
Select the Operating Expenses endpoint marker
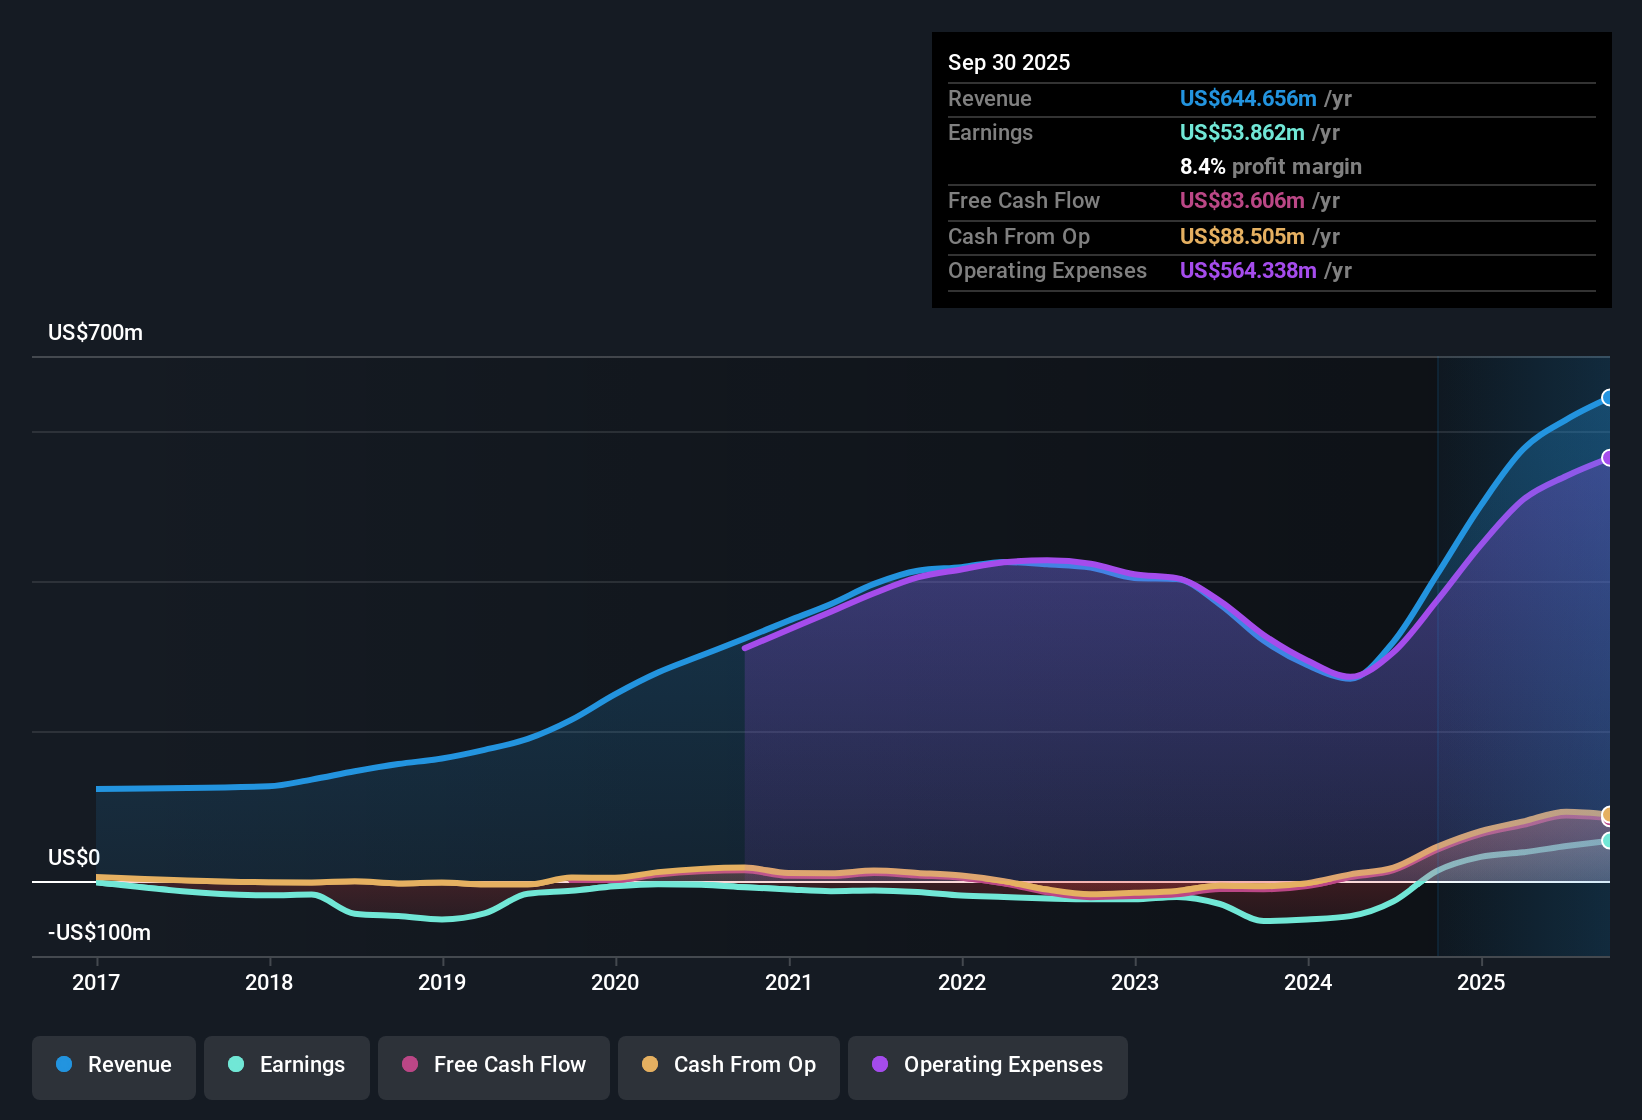pos(1608,458)
